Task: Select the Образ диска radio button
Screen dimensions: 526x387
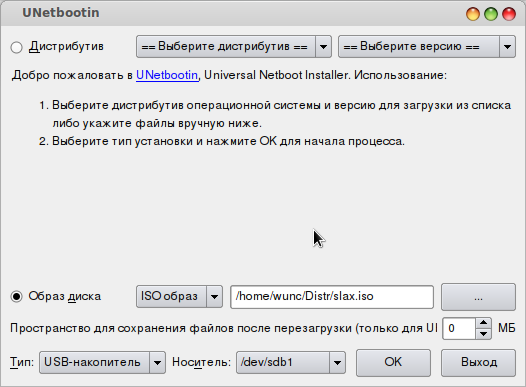Action: (x=16, y=296)
